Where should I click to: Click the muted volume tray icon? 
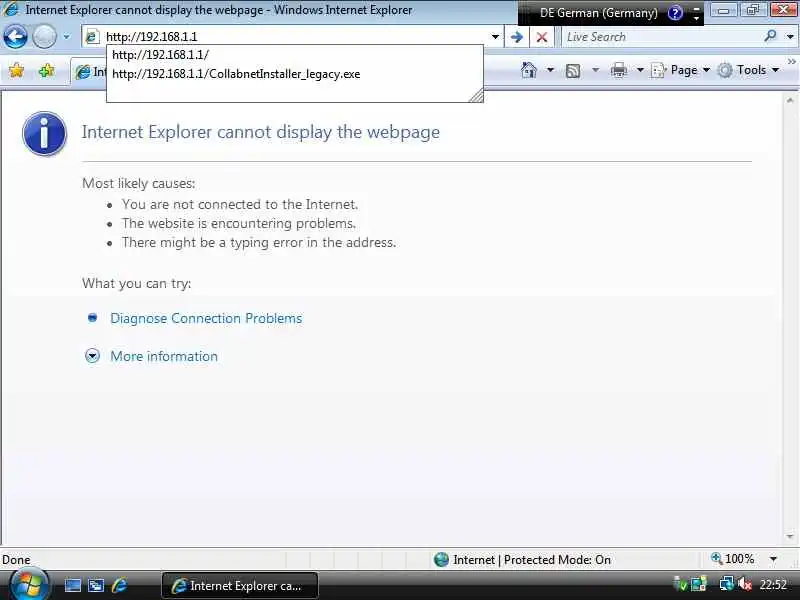[744, 583]
